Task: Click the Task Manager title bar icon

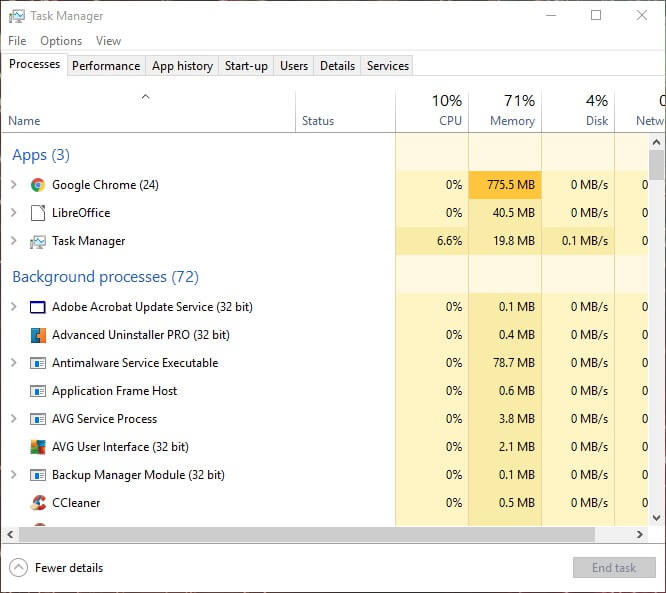Action: [17, 16]
